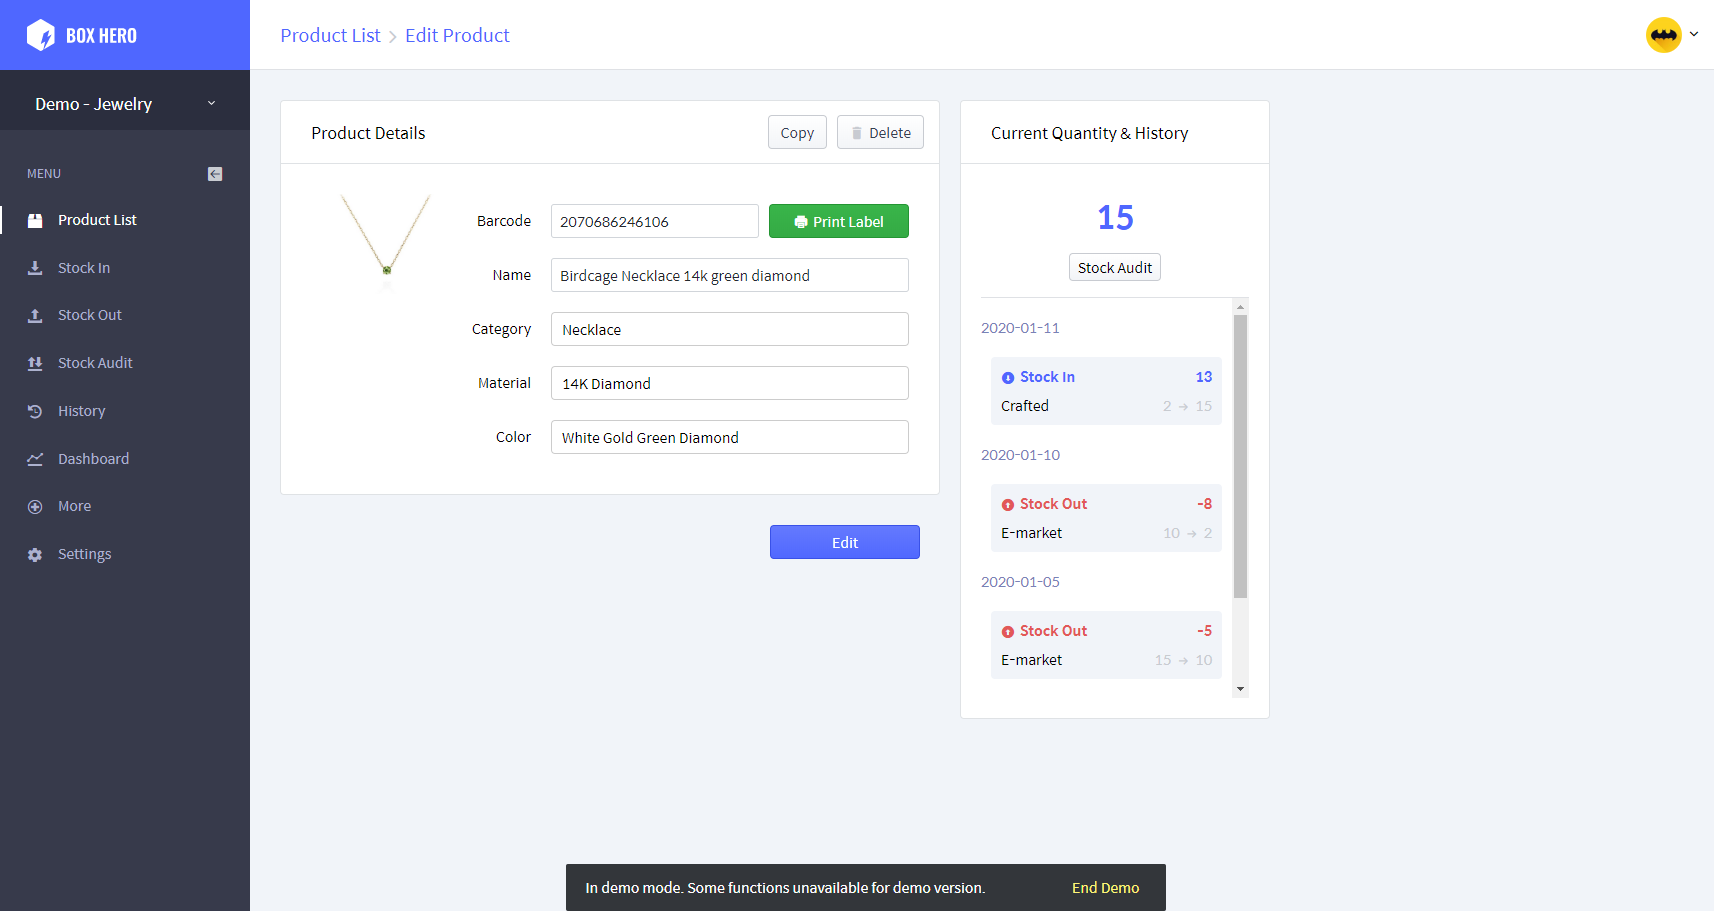Image resolution: width=1714 pixels, height=911 pixels.
Task: Click the Dashboard chart icon
Action: [x=35, y=459]
